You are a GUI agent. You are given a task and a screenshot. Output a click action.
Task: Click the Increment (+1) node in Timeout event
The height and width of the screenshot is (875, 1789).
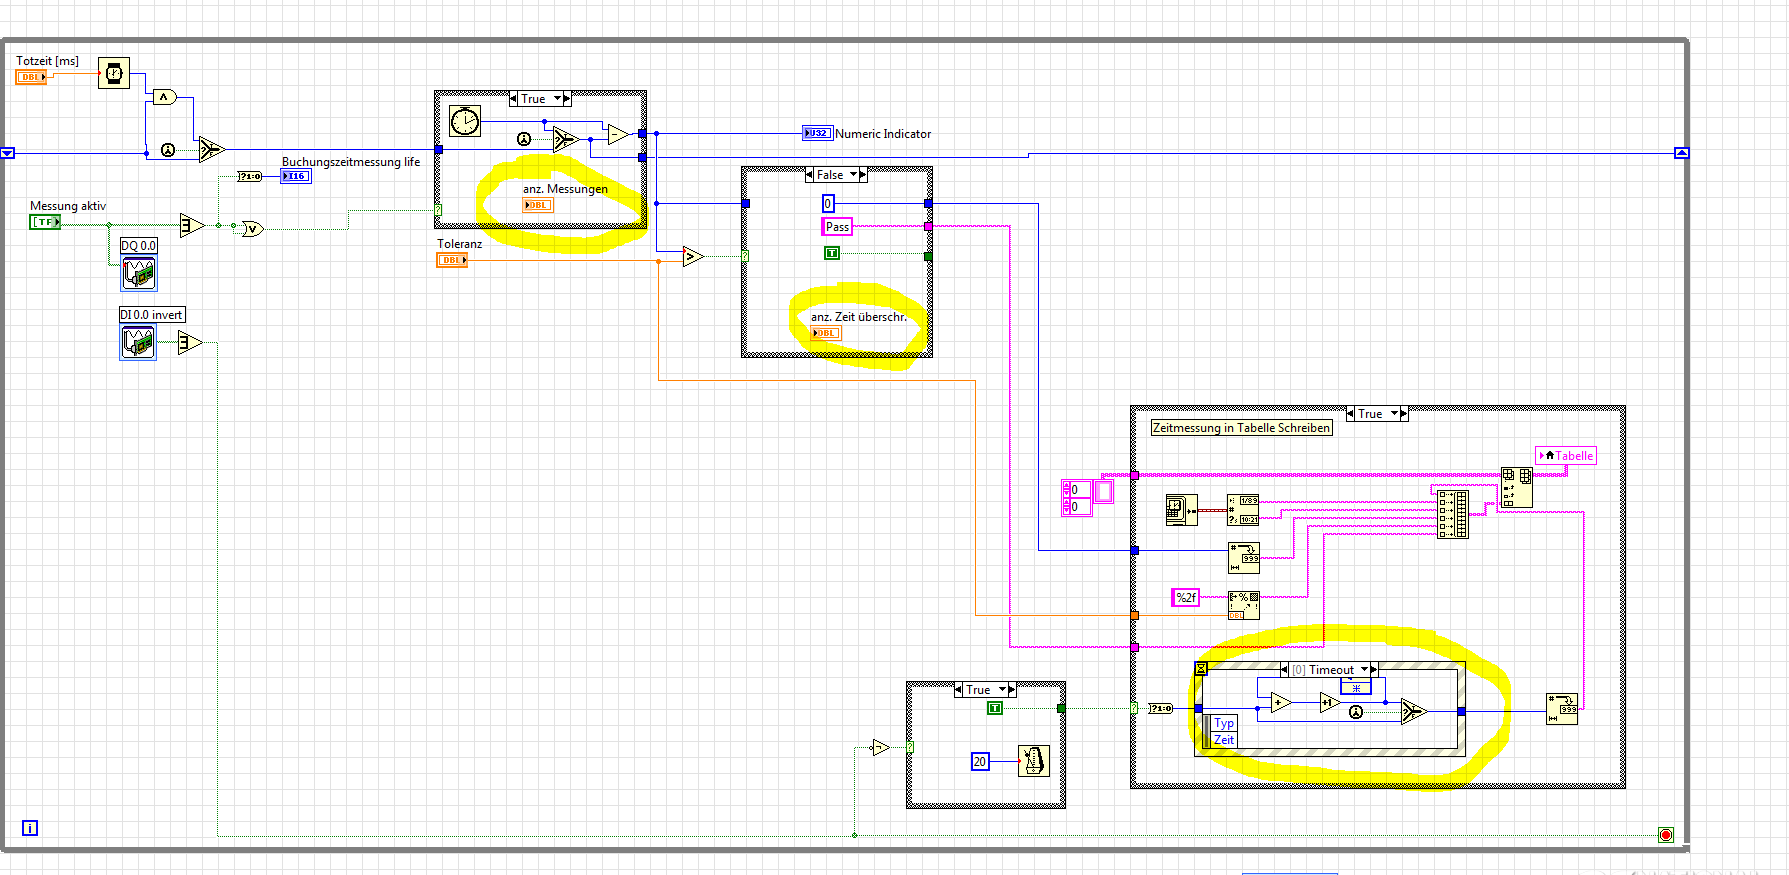(1329, 703)
